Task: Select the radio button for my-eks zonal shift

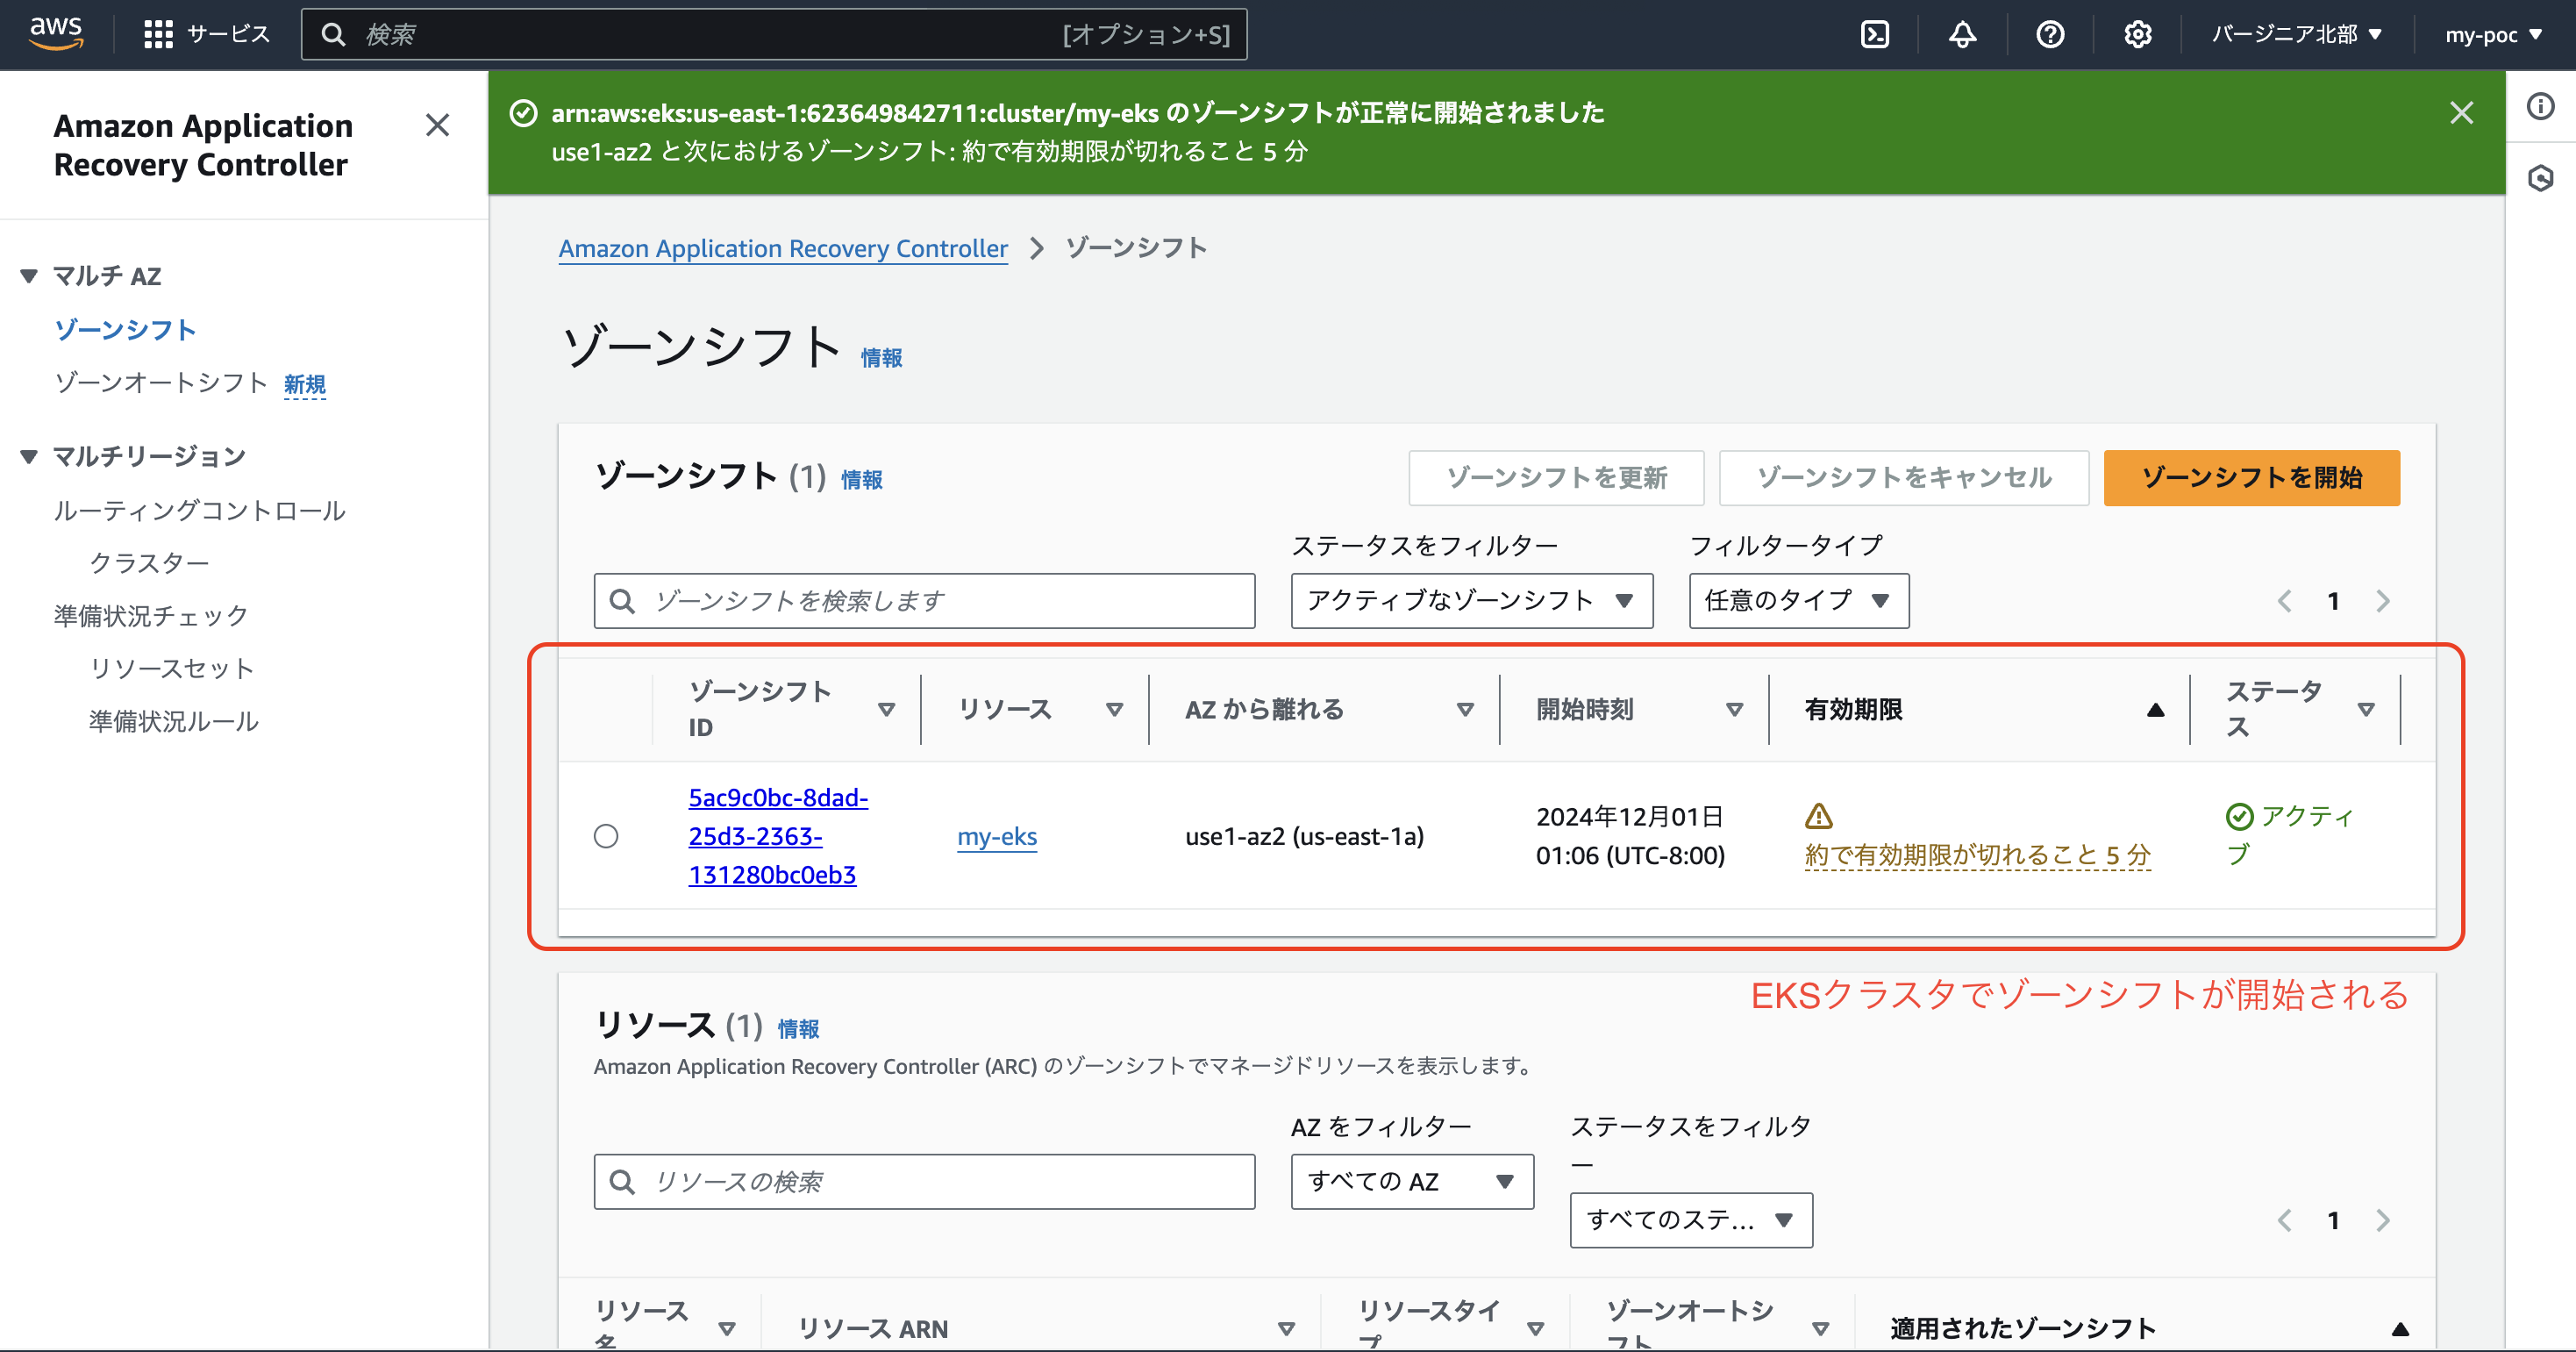Action: click(606, 836)
